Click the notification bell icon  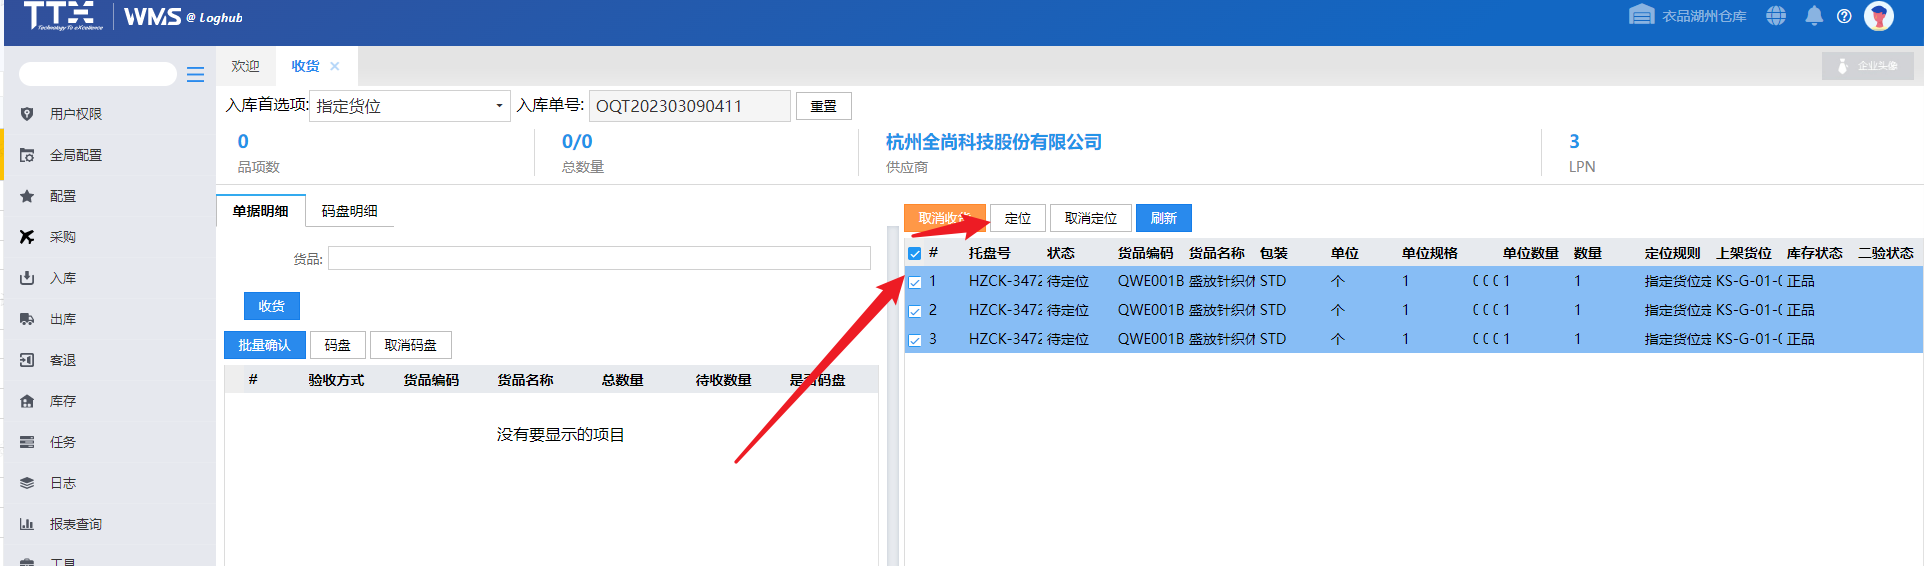click(x=1814, y=16)
